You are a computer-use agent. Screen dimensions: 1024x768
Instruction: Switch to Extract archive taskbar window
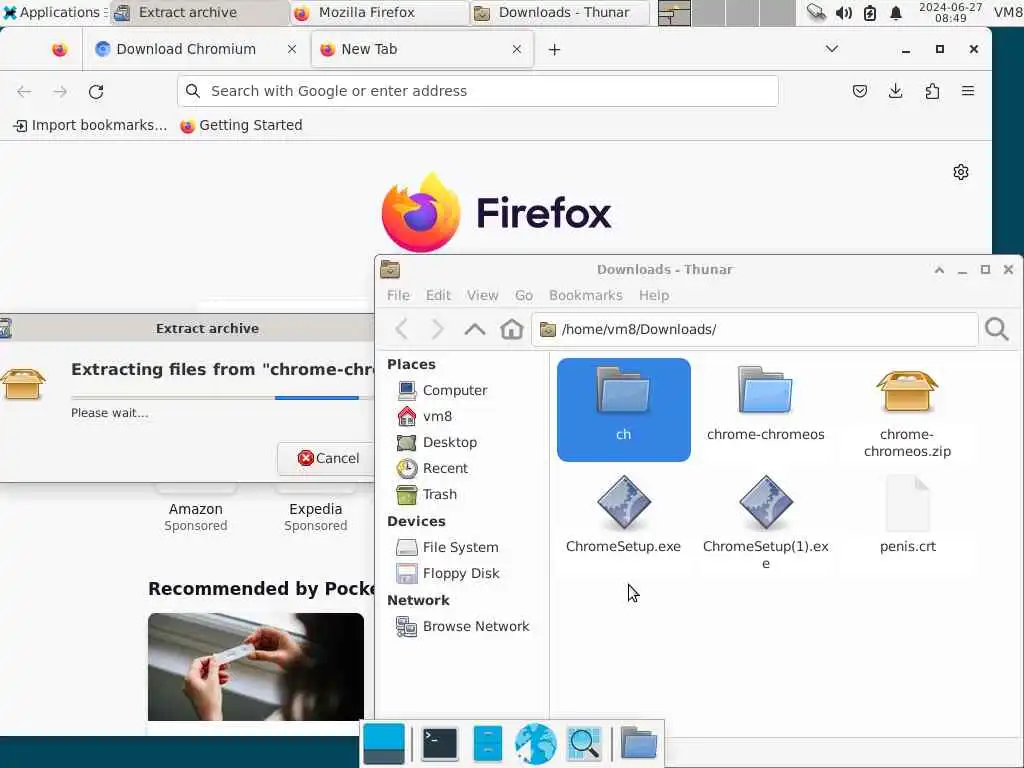point(199,12)
